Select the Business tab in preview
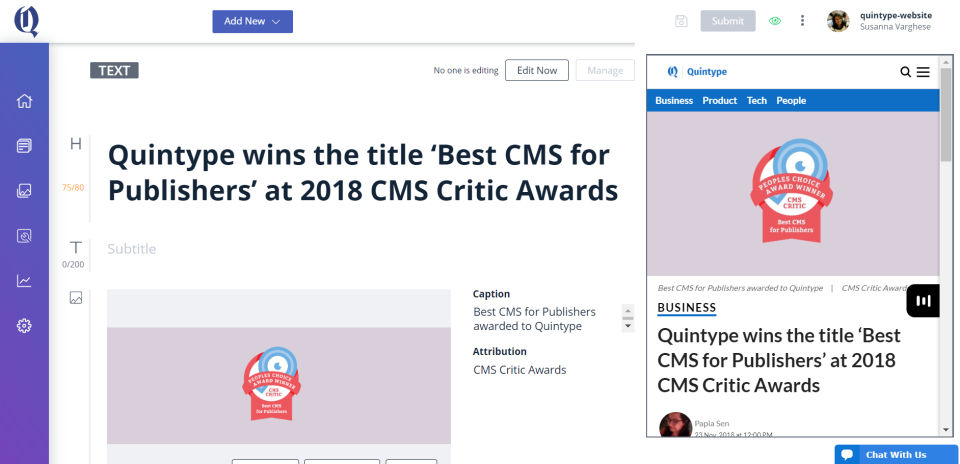The height and width of the screenshot is (464, 960). click(674, 100)
